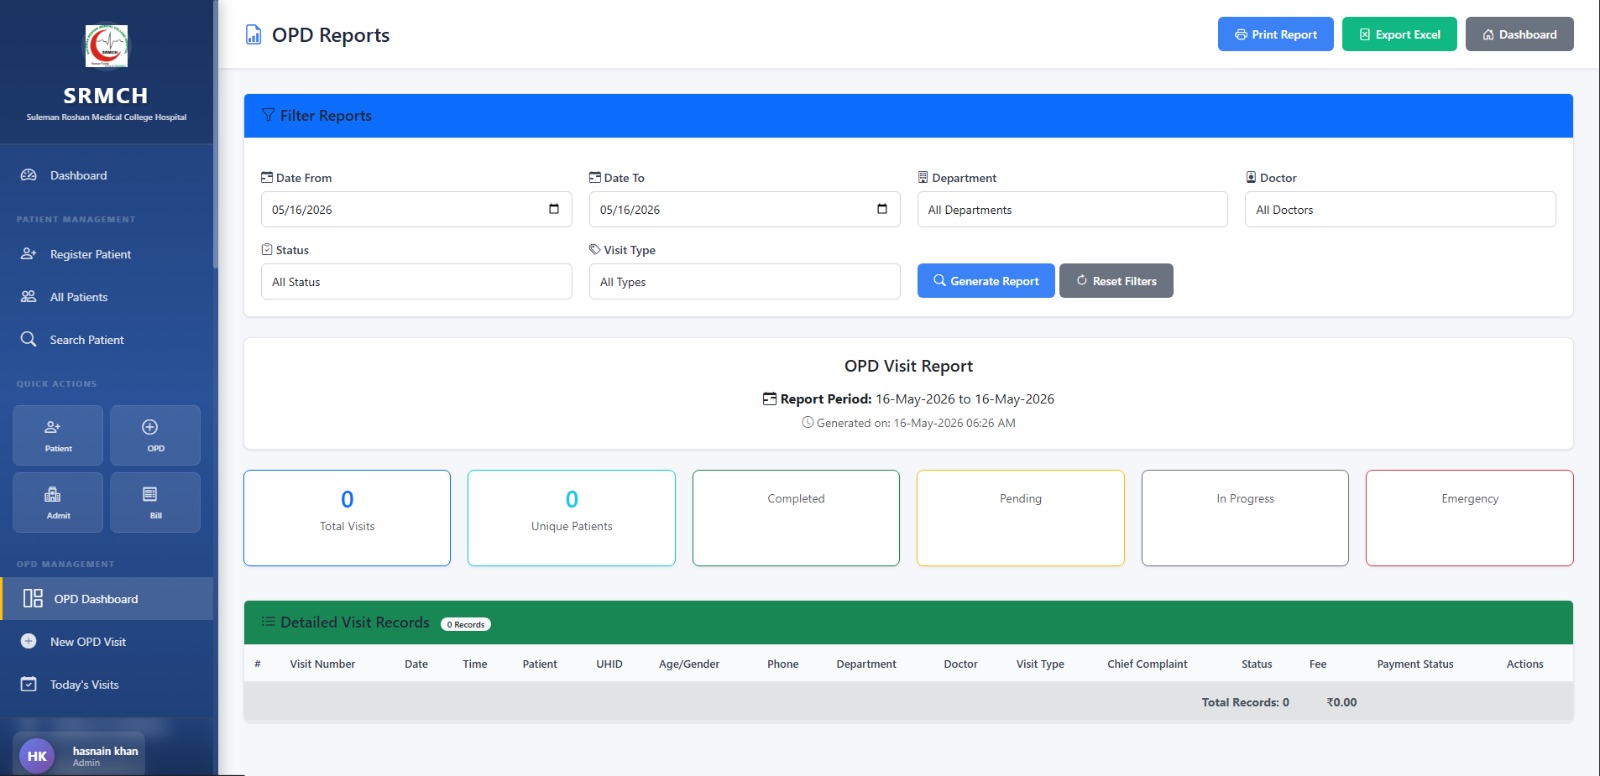Click the Print Report button
Screen dimensions: 1600x776
[1276, 34]
